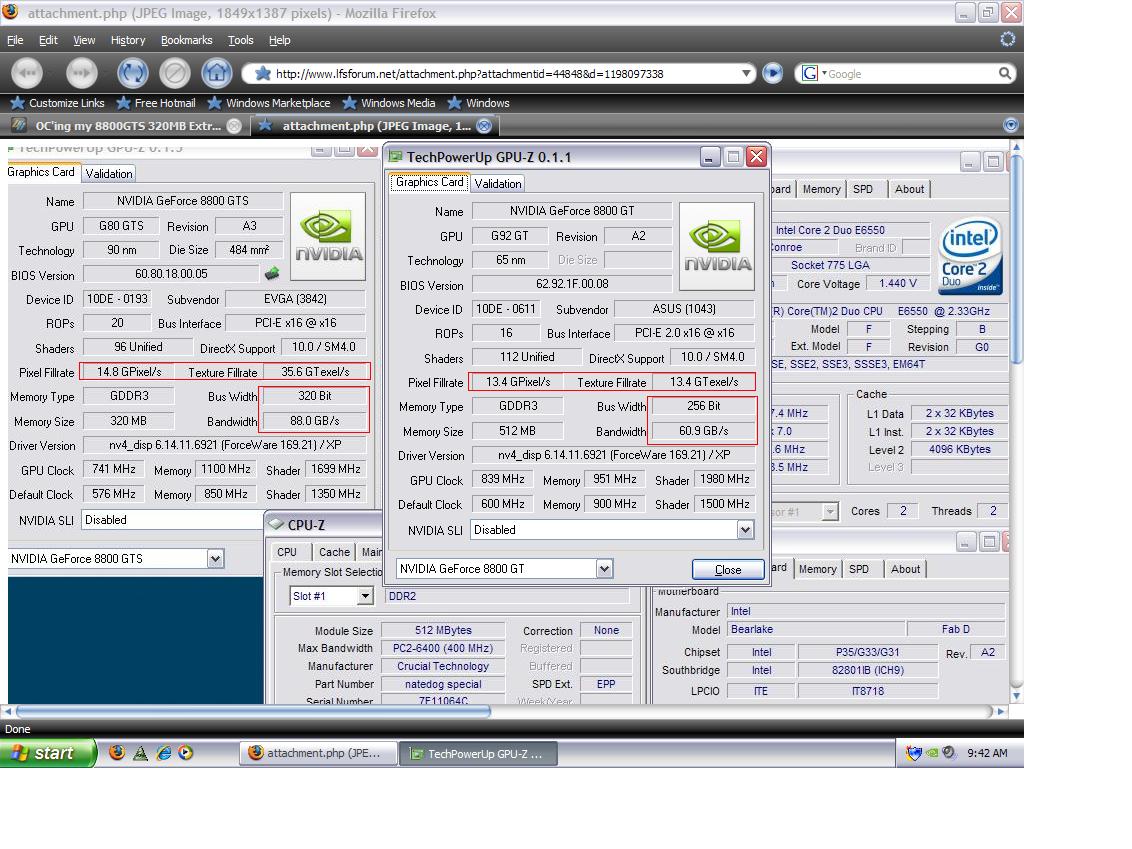The width and height of the screenshot is (1132, 849).
Task: Open the History menu
Action: 128,40
